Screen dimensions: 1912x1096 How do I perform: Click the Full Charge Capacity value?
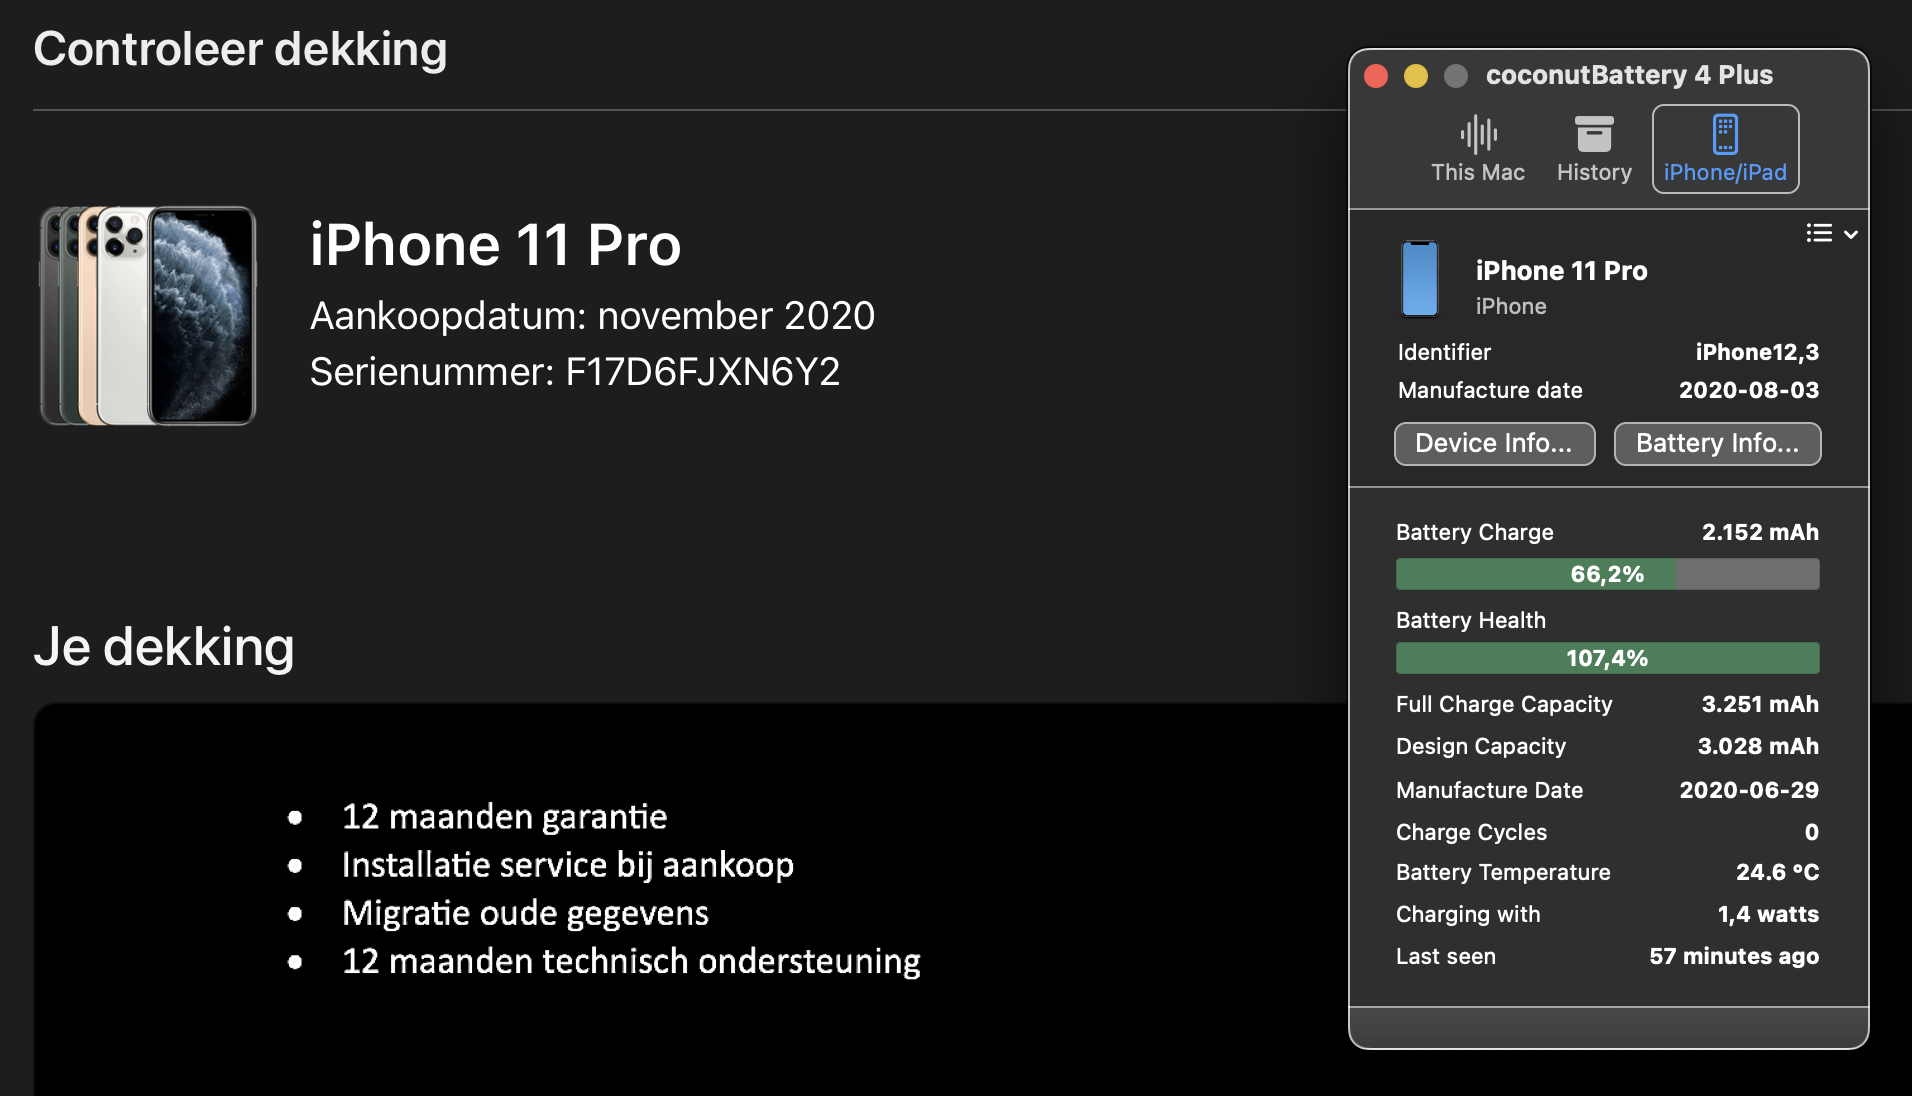pos(1759,704)
